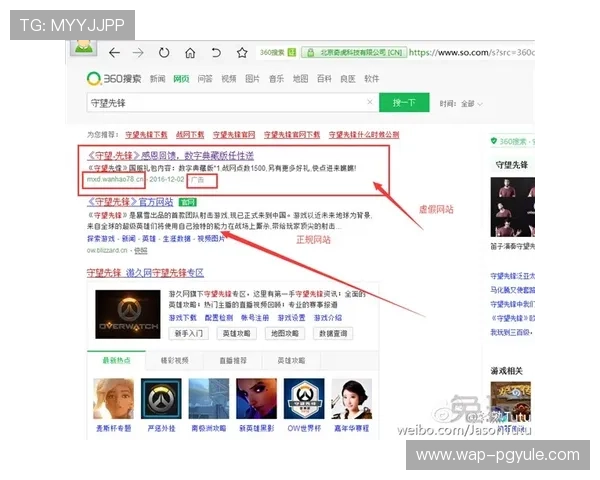Switch to 地图 search category
The height and width of the screenshot is (480, 600).
click(300, 79)
